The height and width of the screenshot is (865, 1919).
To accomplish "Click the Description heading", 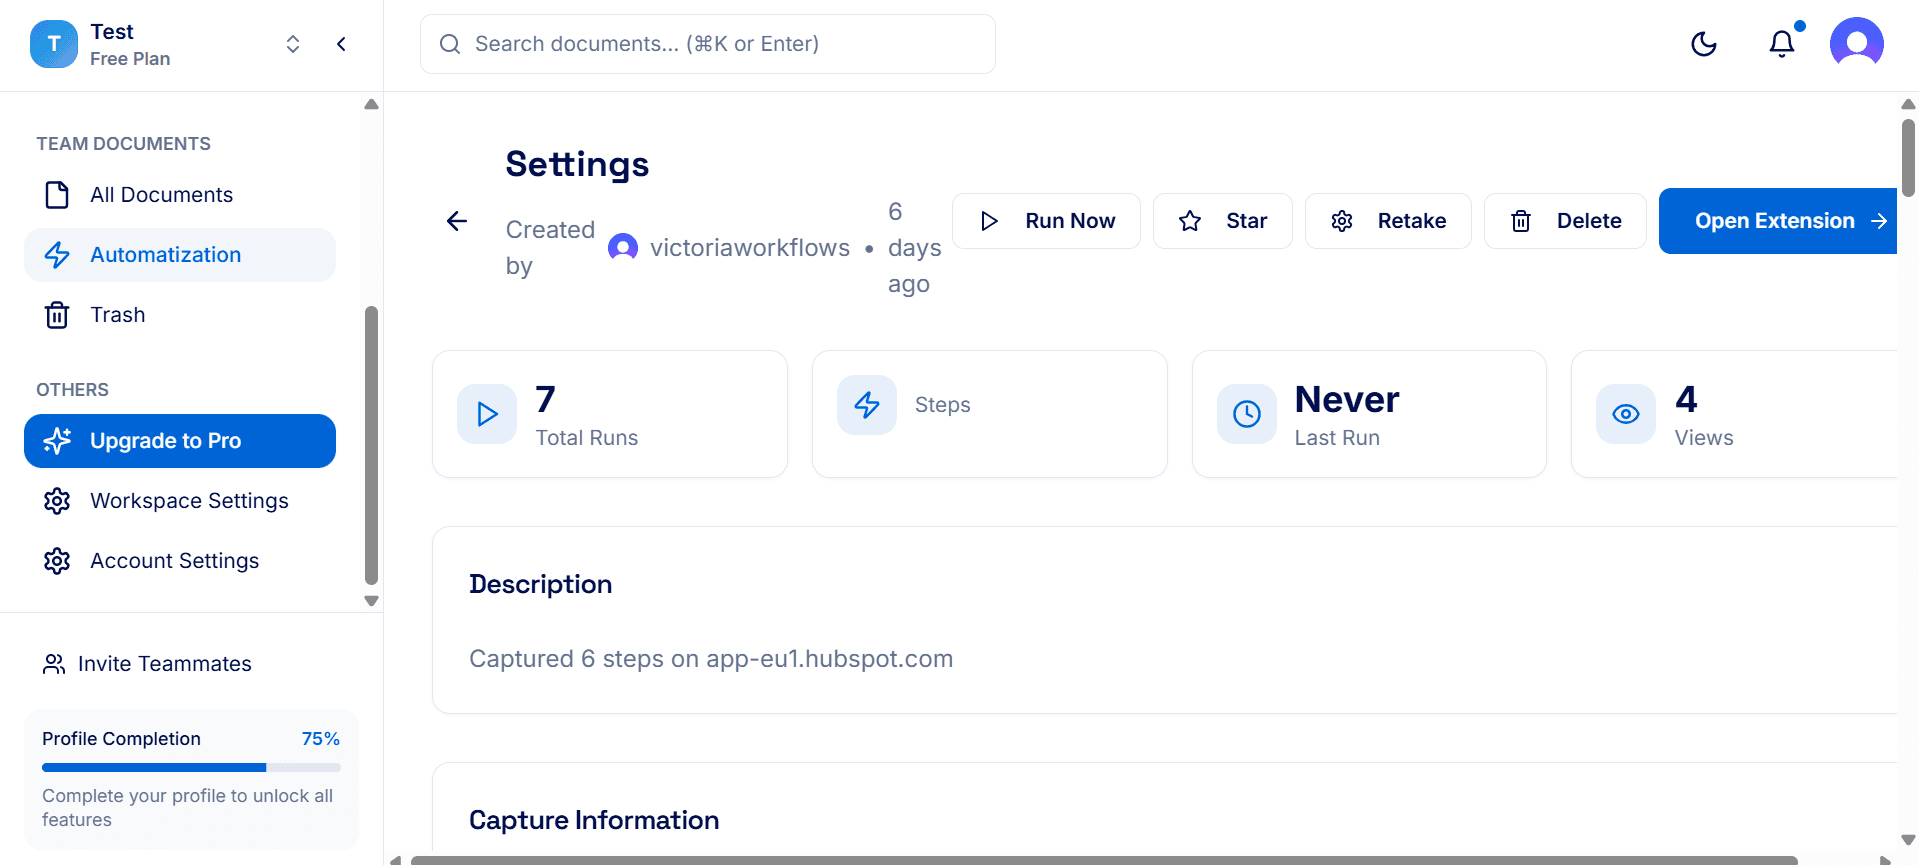I will pyautogui.click(x=541, y=584).
